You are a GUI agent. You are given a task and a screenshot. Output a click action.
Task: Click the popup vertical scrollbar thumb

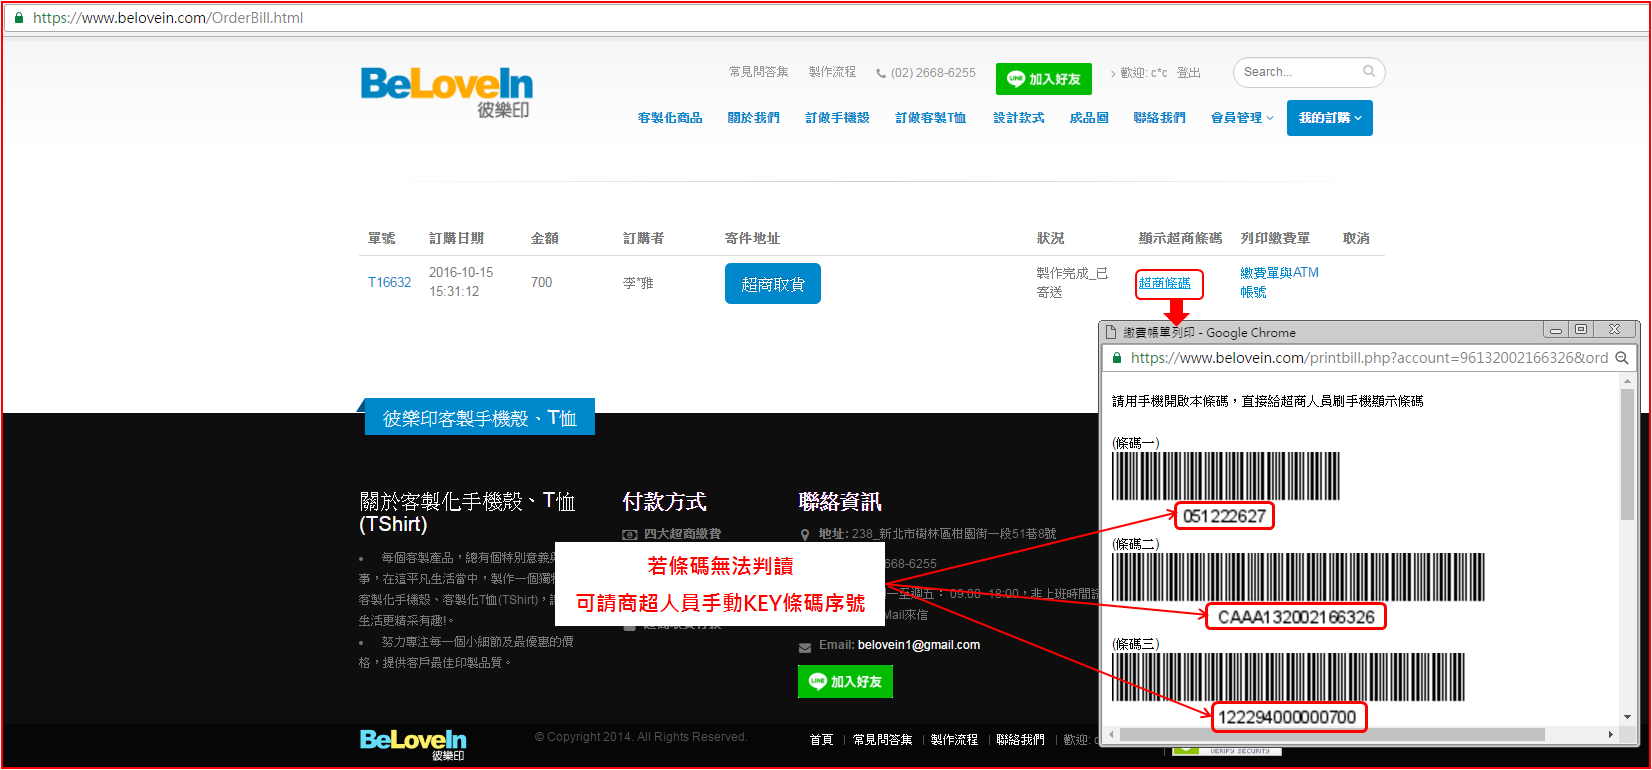tap(1628, 454)
